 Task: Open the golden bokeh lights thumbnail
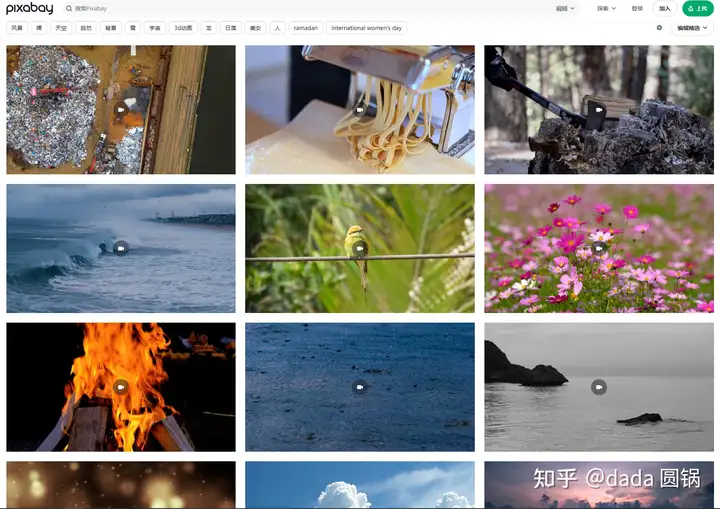(x=121, y=485)
